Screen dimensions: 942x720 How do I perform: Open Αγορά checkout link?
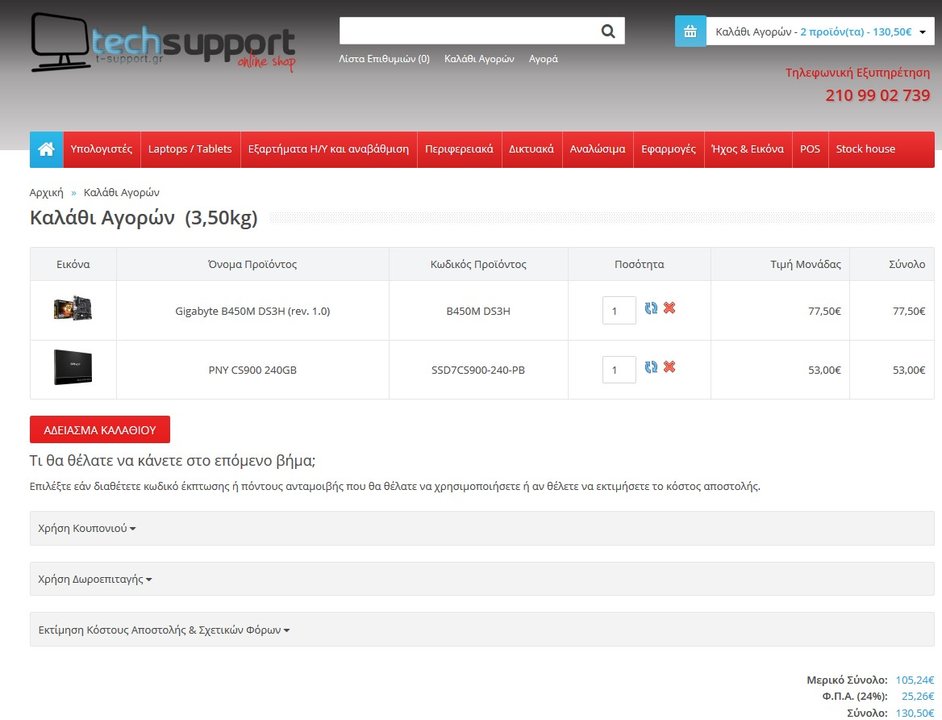(x=543, y=59)
